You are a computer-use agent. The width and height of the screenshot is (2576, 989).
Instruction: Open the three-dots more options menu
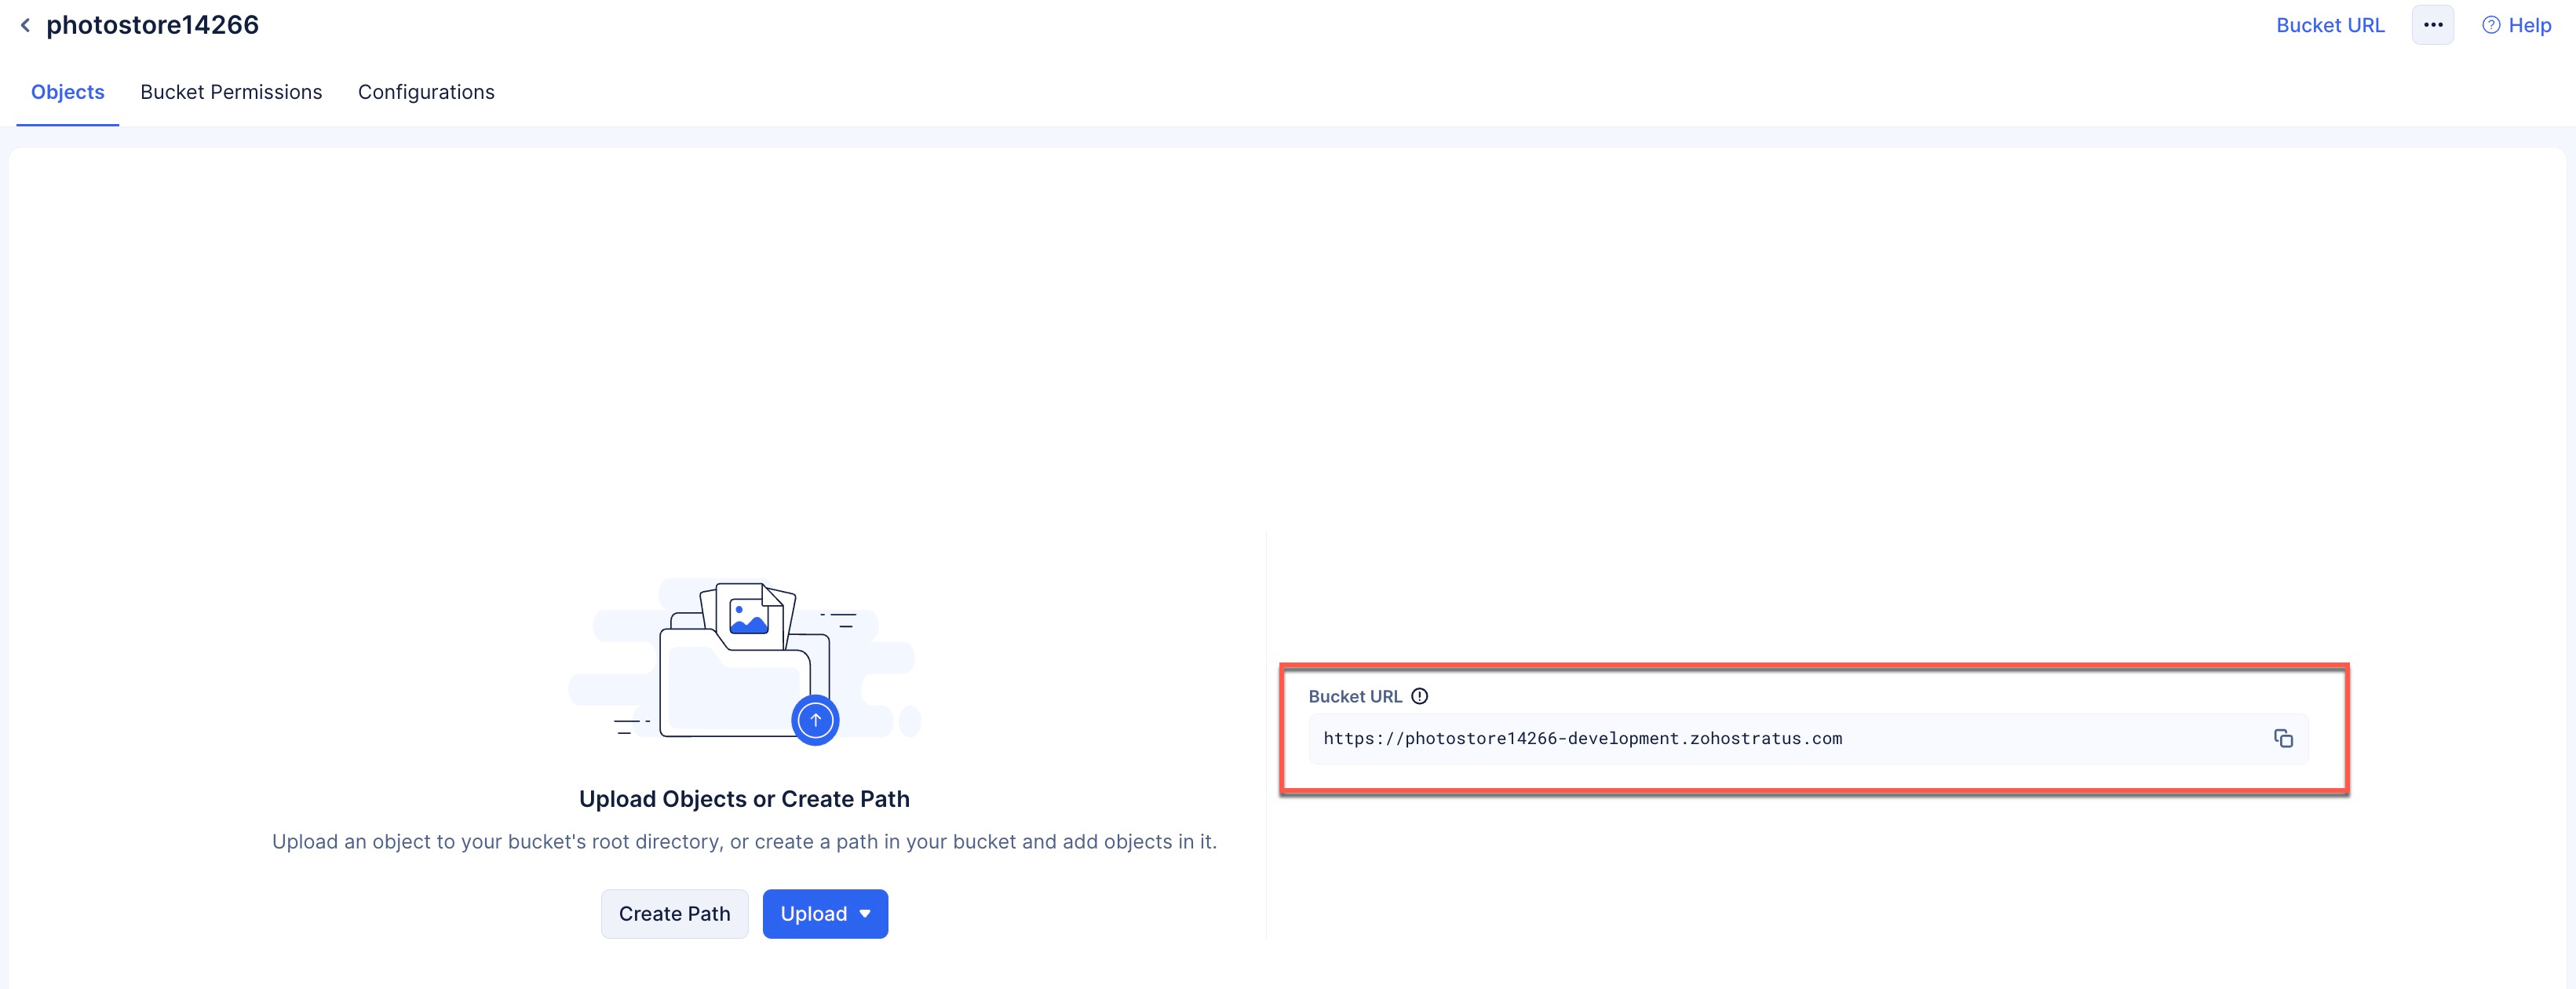tap(2432, 25)
